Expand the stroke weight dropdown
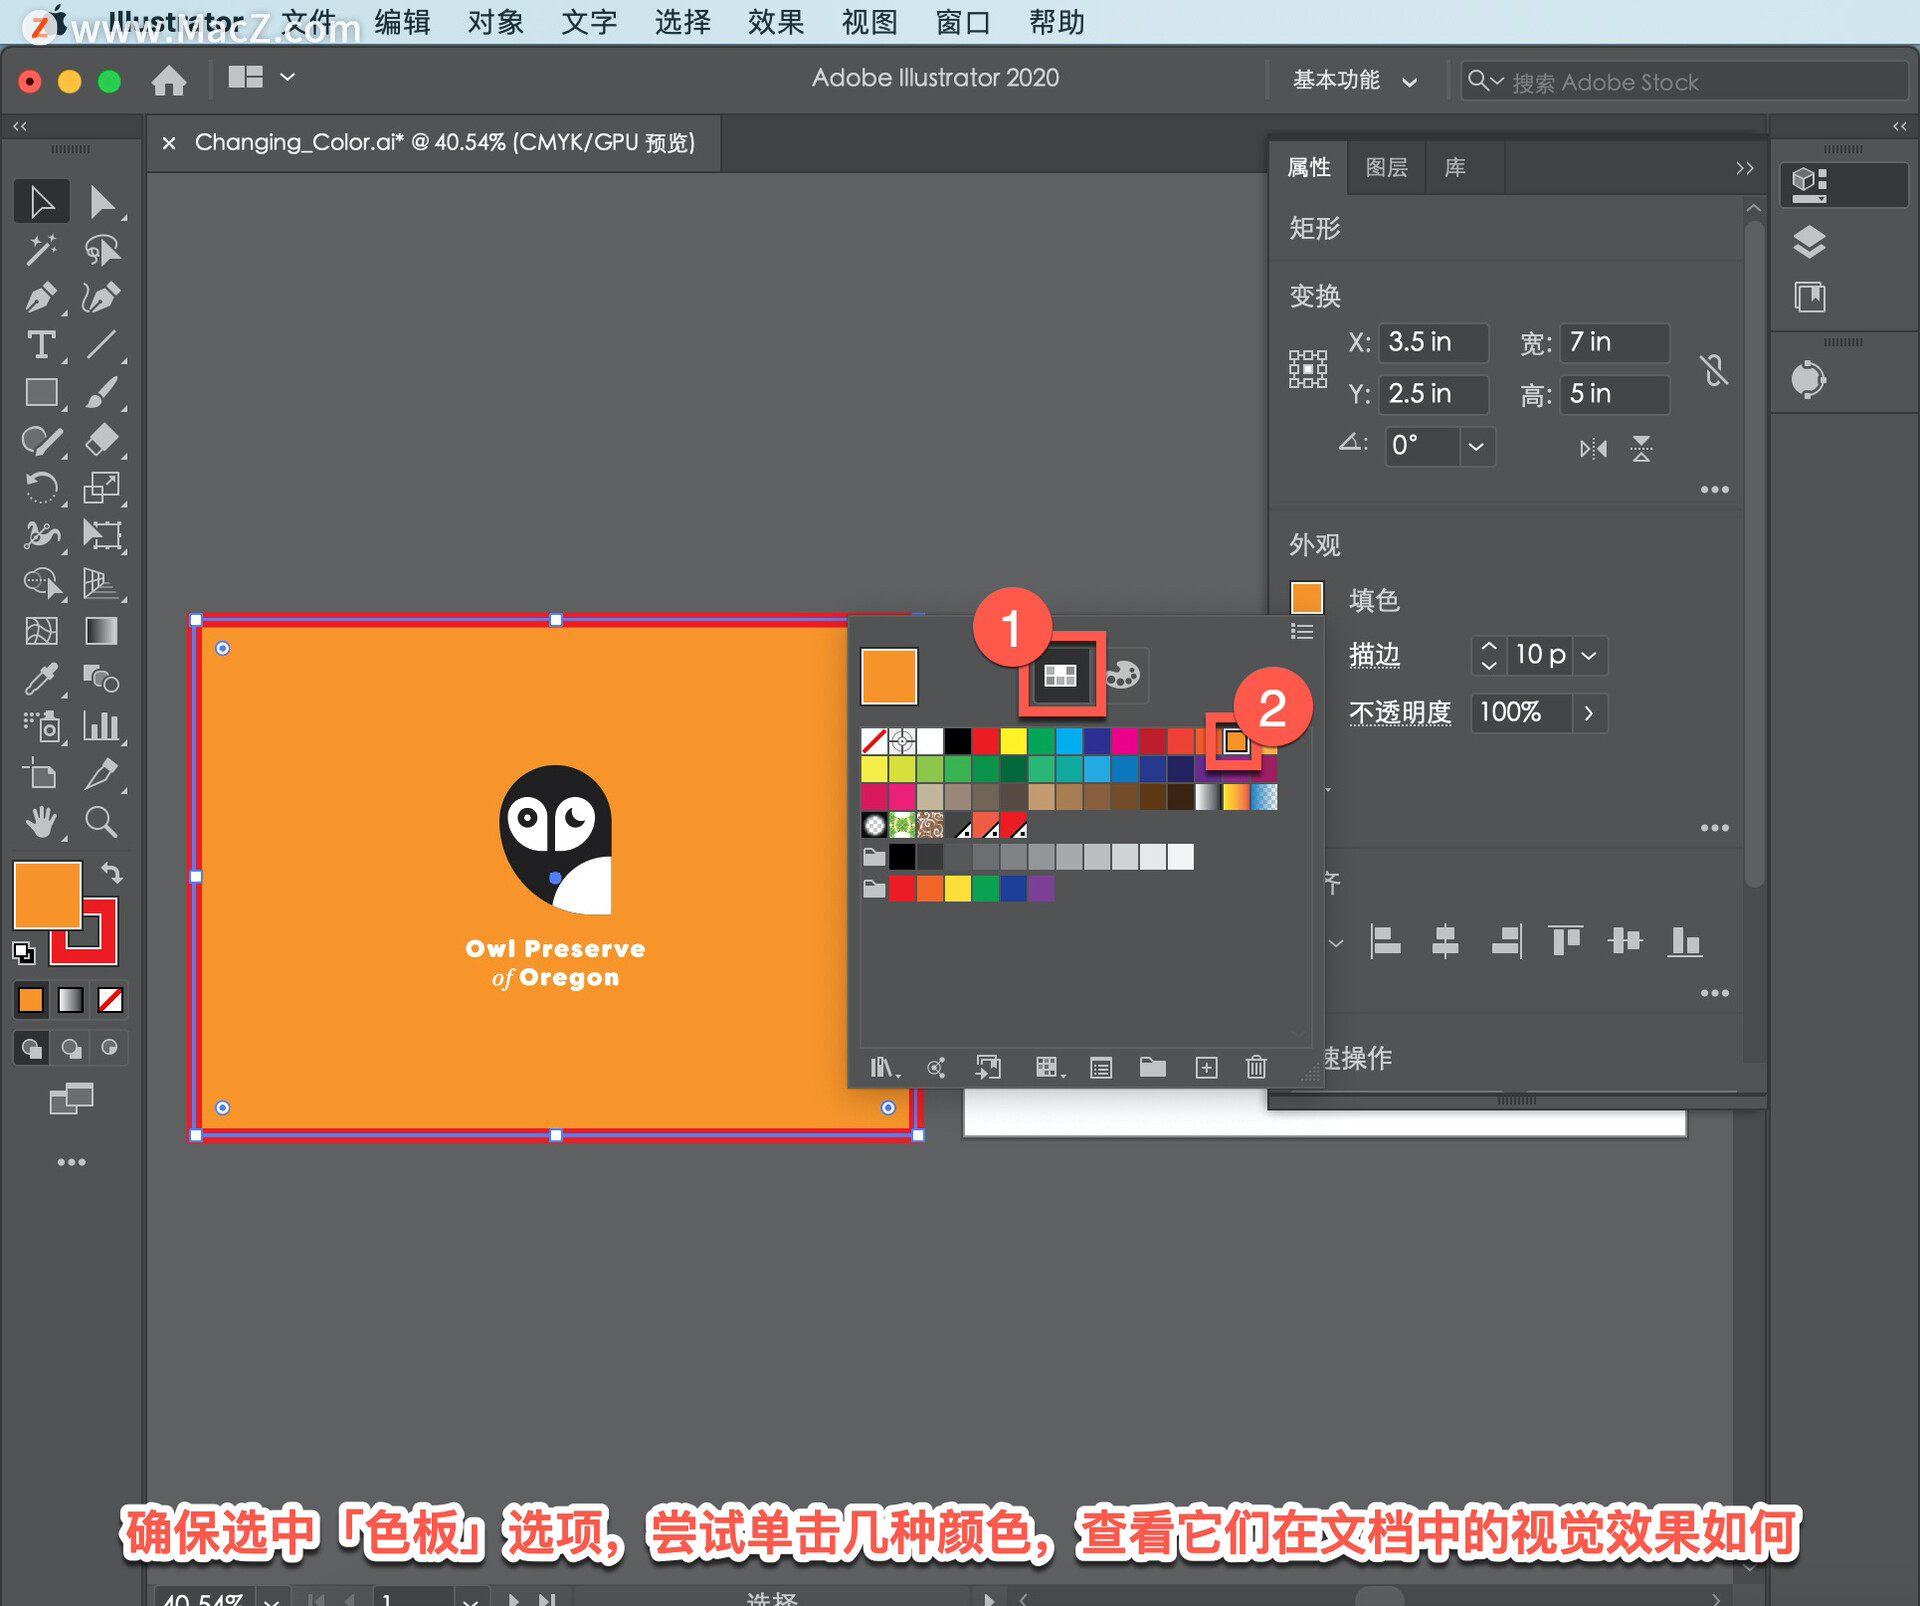 coord(1589,655)
